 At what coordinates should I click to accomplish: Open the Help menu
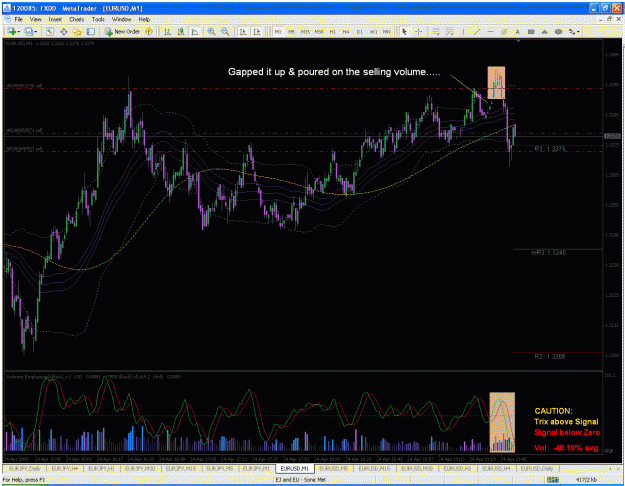point(144,19)
